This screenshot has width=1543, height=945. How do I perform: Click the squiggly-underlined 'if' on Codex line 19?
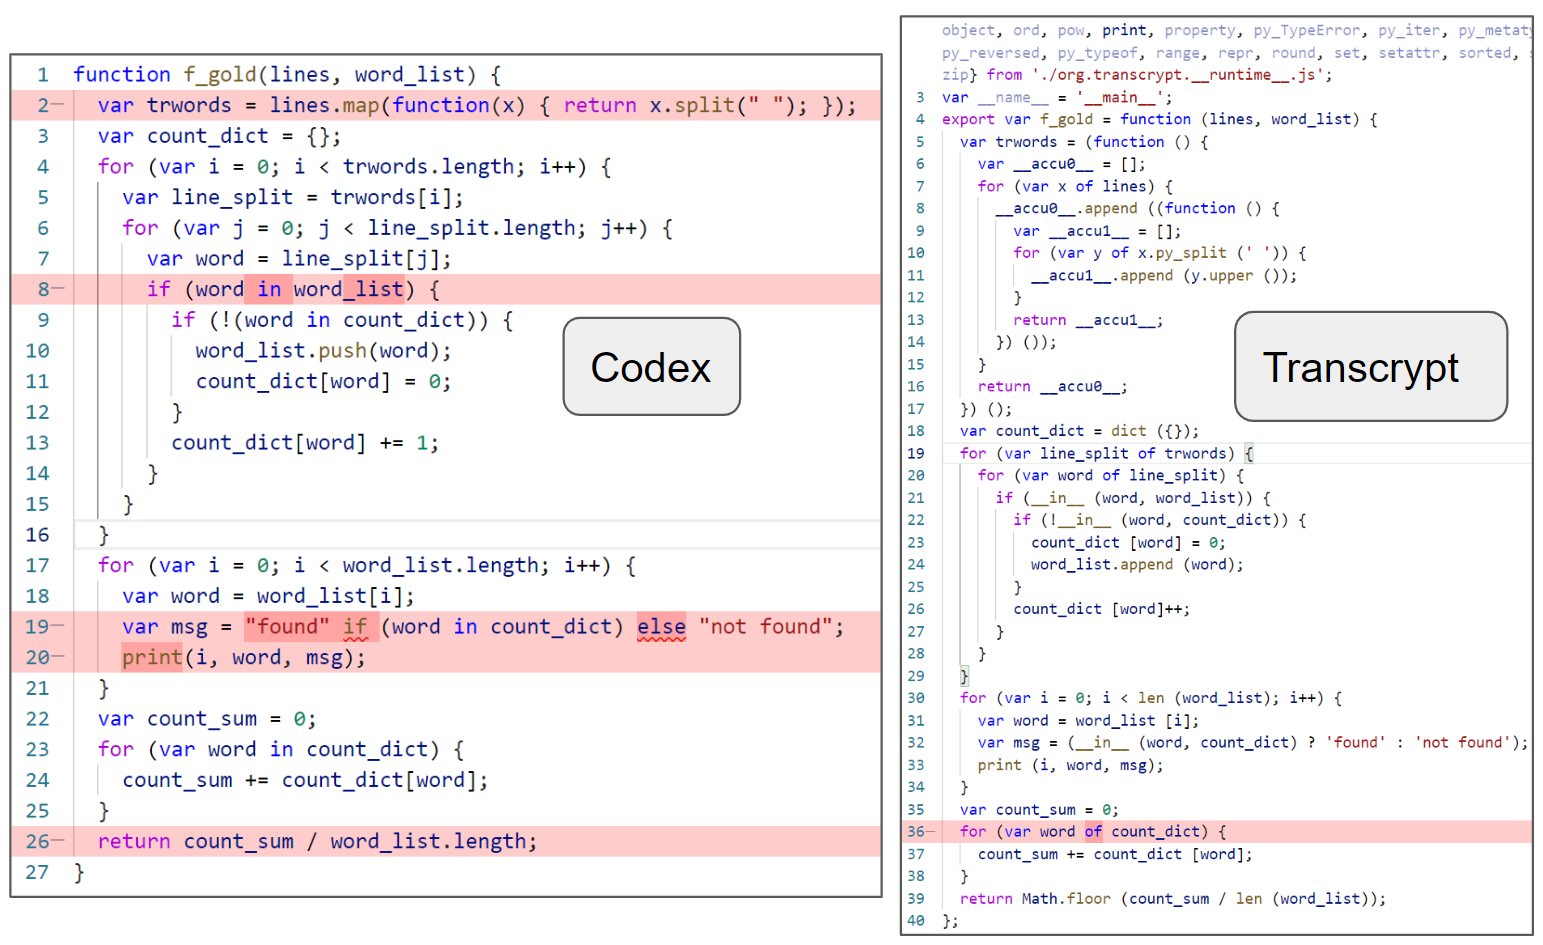pyautogui.click(x=355, y=627)
